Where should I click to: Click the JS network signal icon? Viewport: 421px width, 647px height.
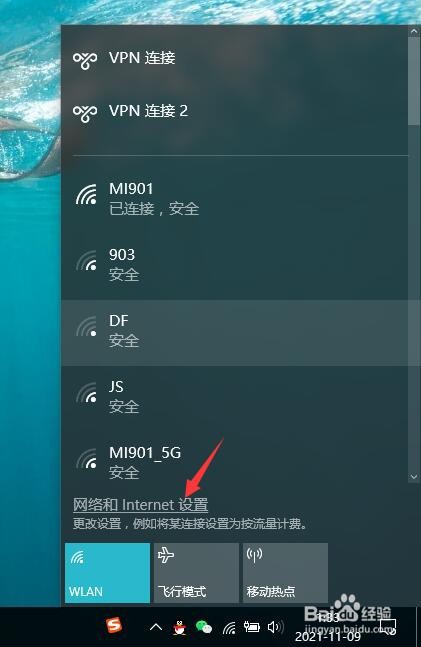pos(86,392)
